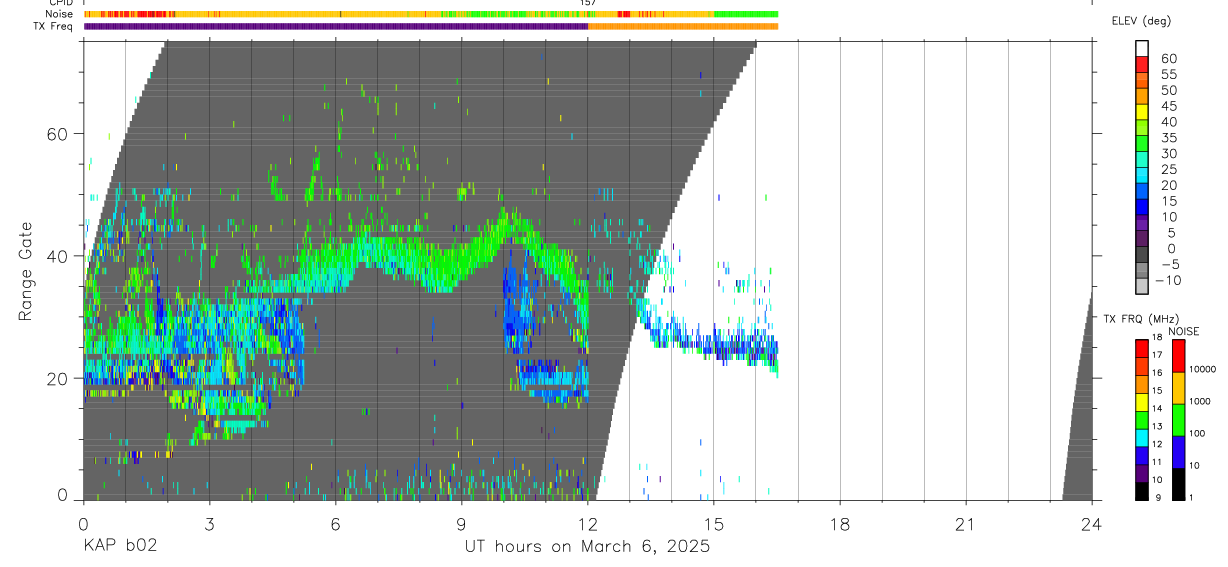
Task: Pick the blue NOISE colorbar segment between 10 and 100
Action: (x=1180, y=452)
